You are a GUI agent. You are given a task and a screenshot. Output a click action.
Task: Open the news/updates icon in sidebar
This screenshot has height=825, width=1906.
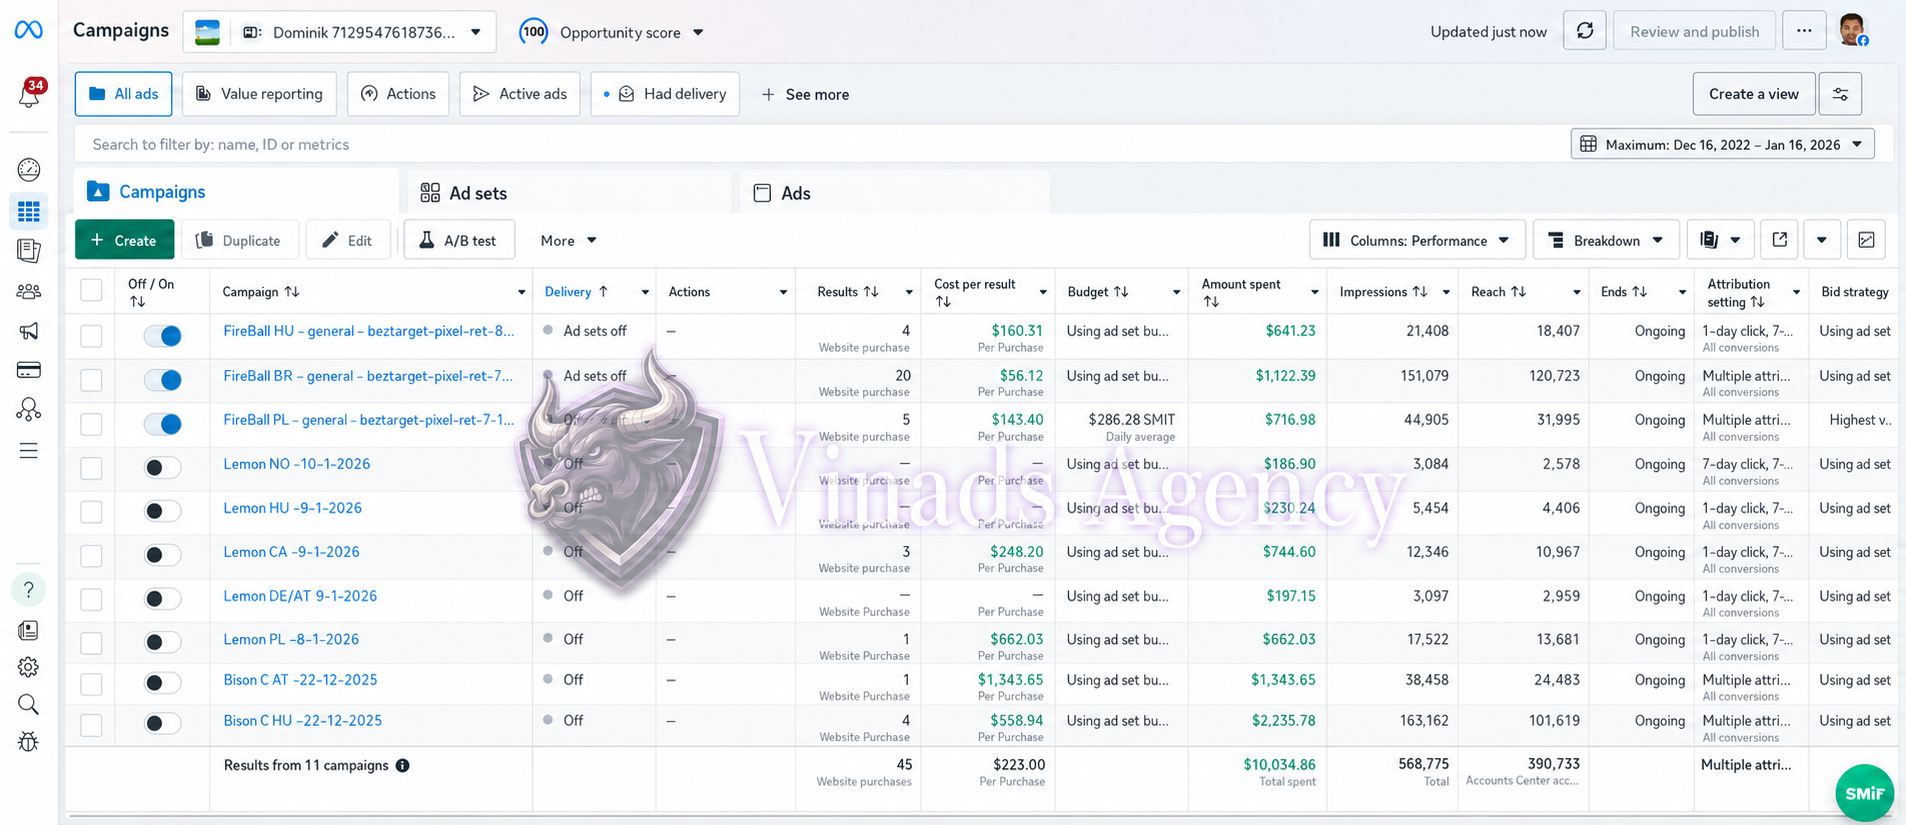[29, 630]
